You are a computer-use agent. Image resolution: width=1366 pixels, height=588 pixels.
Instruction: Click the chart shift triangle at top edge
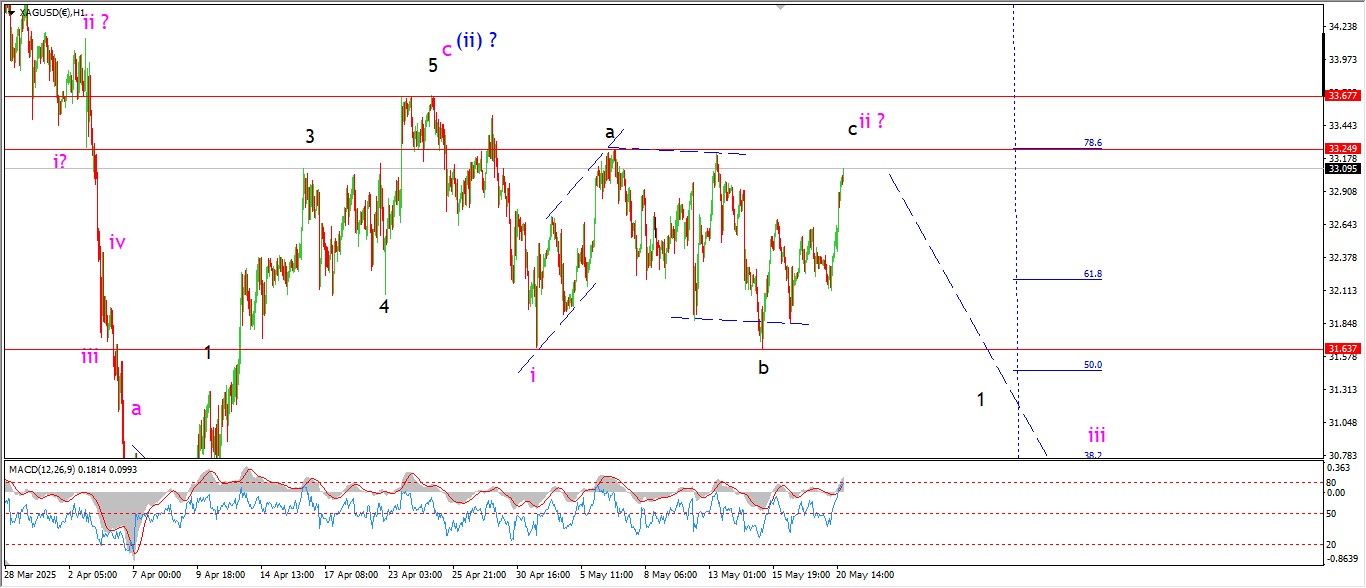coord(783,7)
